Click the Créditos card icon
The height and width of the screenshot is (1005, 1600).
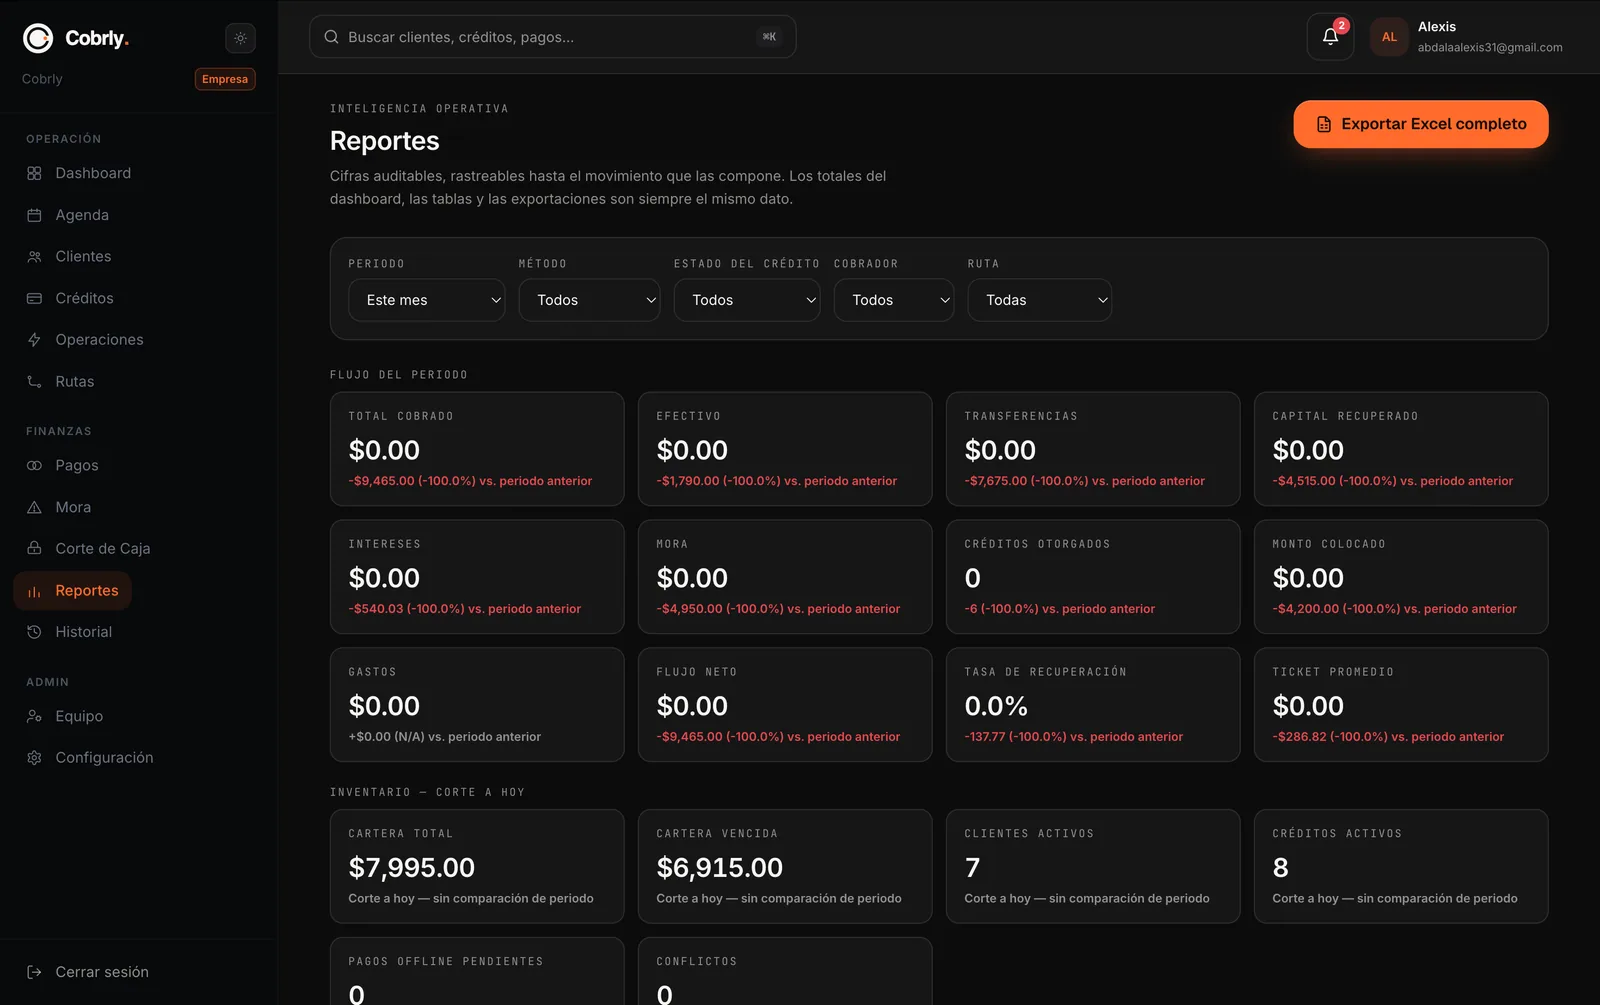[34, 298]
